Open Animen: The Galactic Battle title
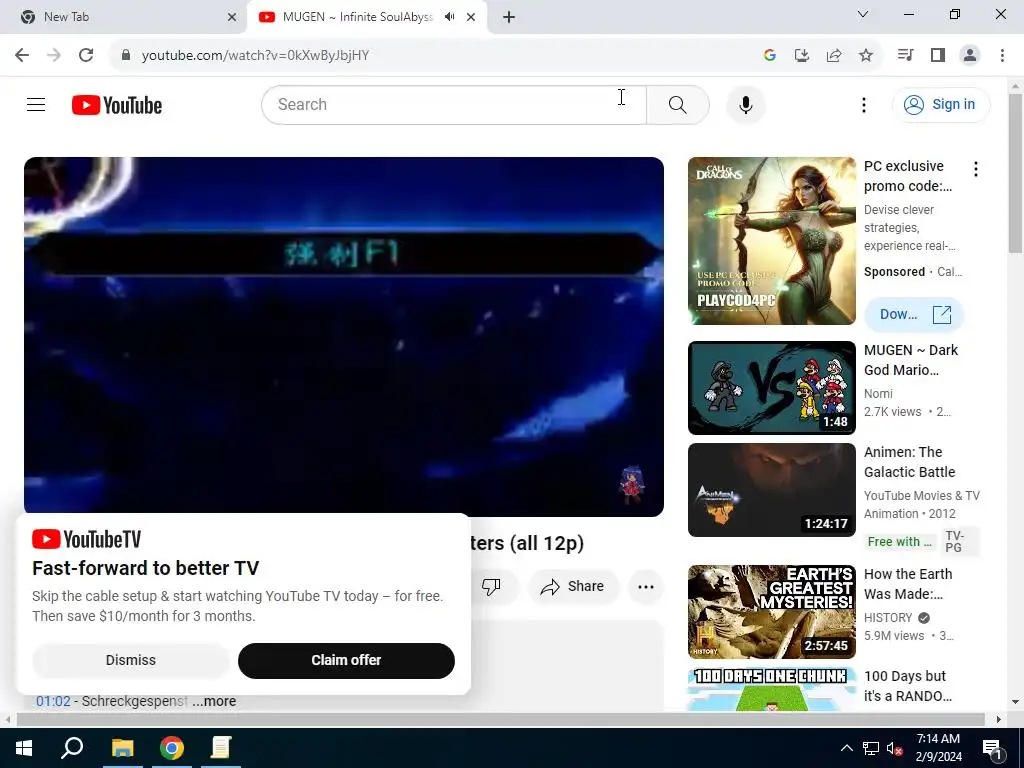Viewport: 1024px width, 768px height. pos(909,462)
